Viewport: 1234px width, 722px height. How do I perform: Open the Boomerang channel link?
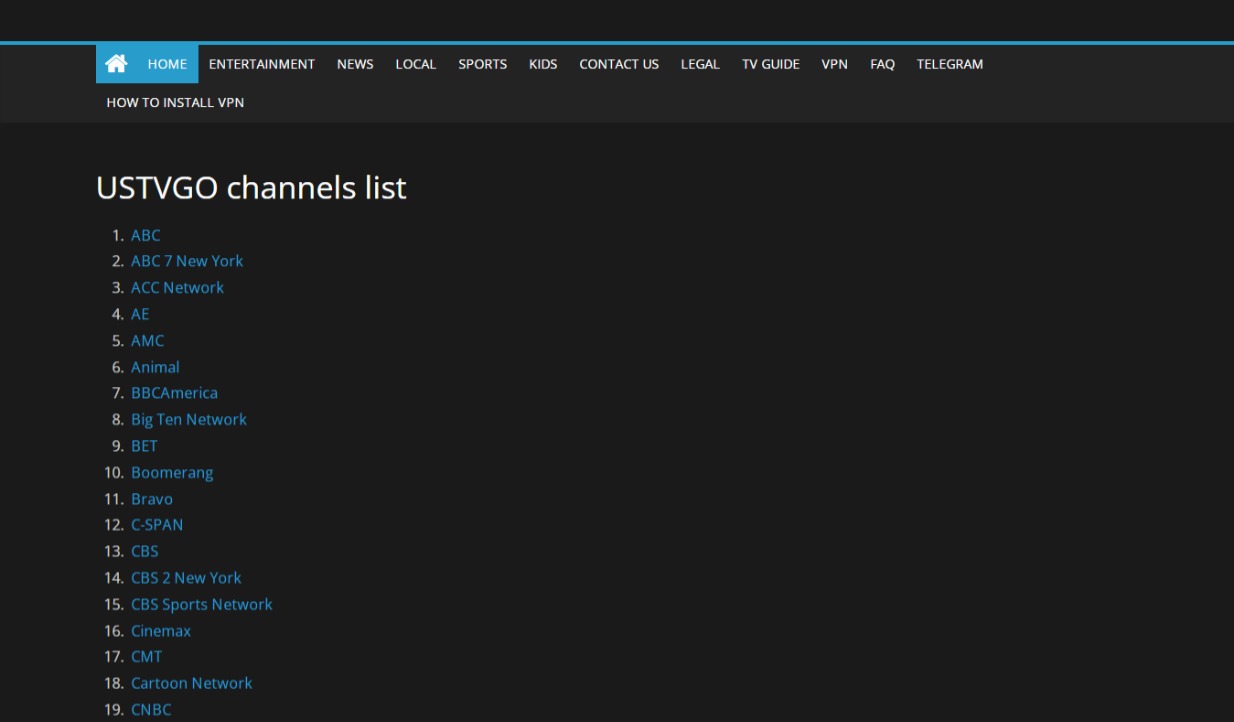point(172,473)
